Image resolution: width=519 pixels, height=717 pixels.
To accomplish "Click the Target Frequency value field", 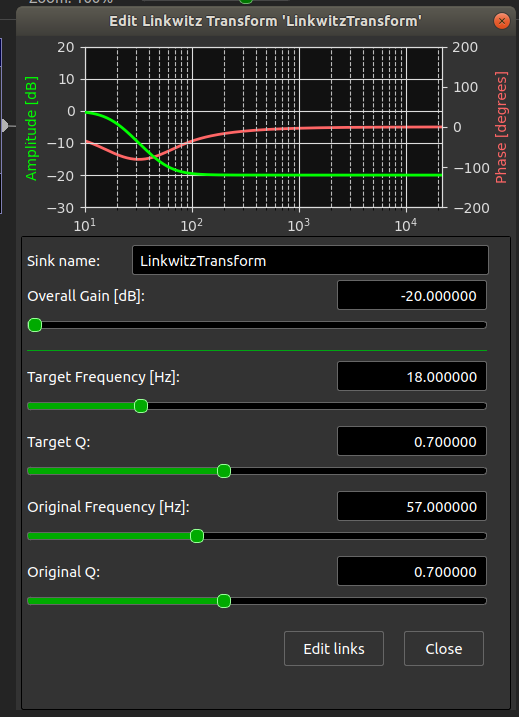I will click(x=412, y=376).
